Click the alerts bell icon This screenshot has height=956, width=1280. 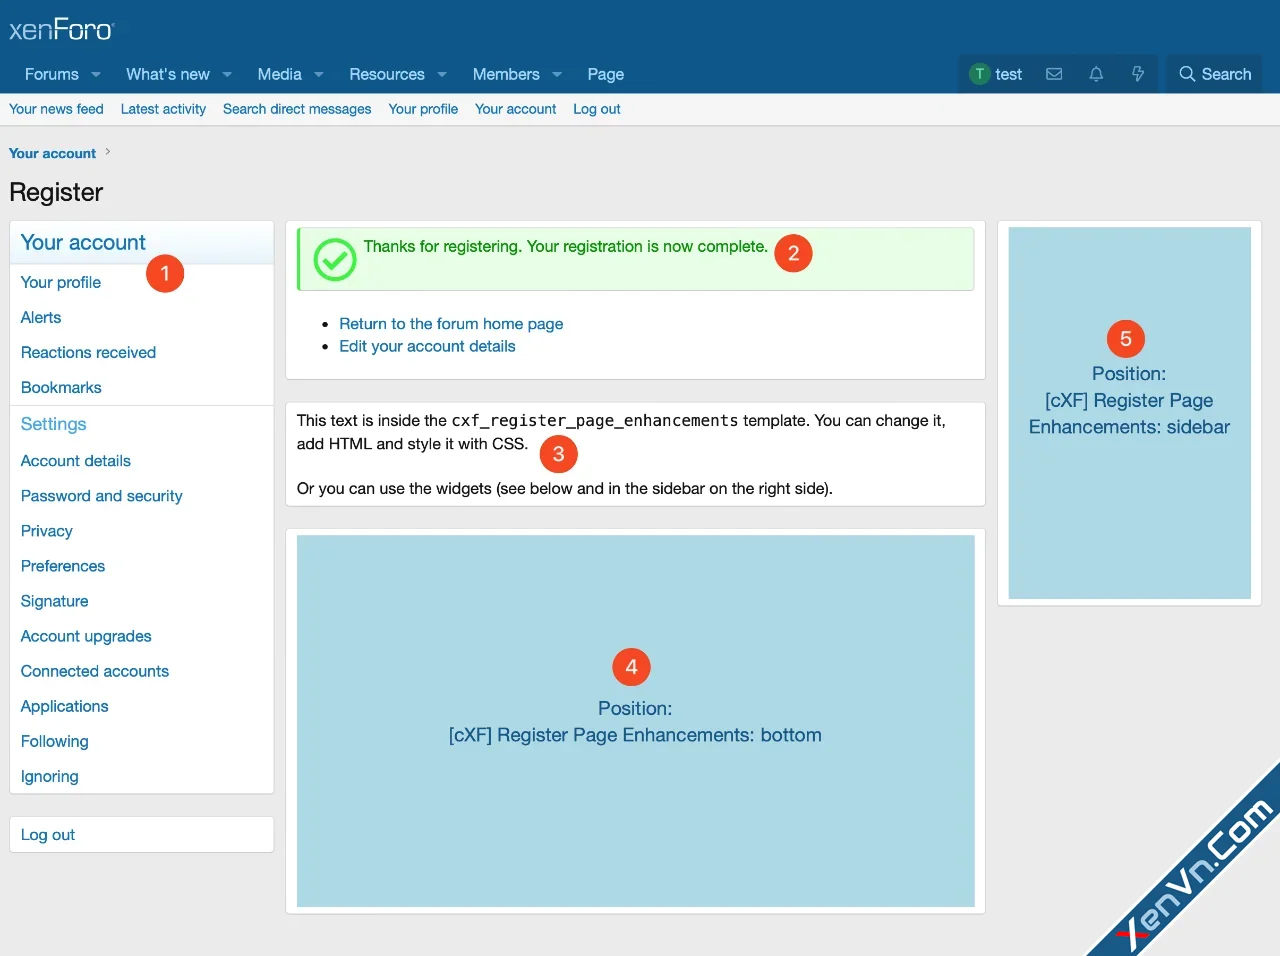tap(1096, 74)
